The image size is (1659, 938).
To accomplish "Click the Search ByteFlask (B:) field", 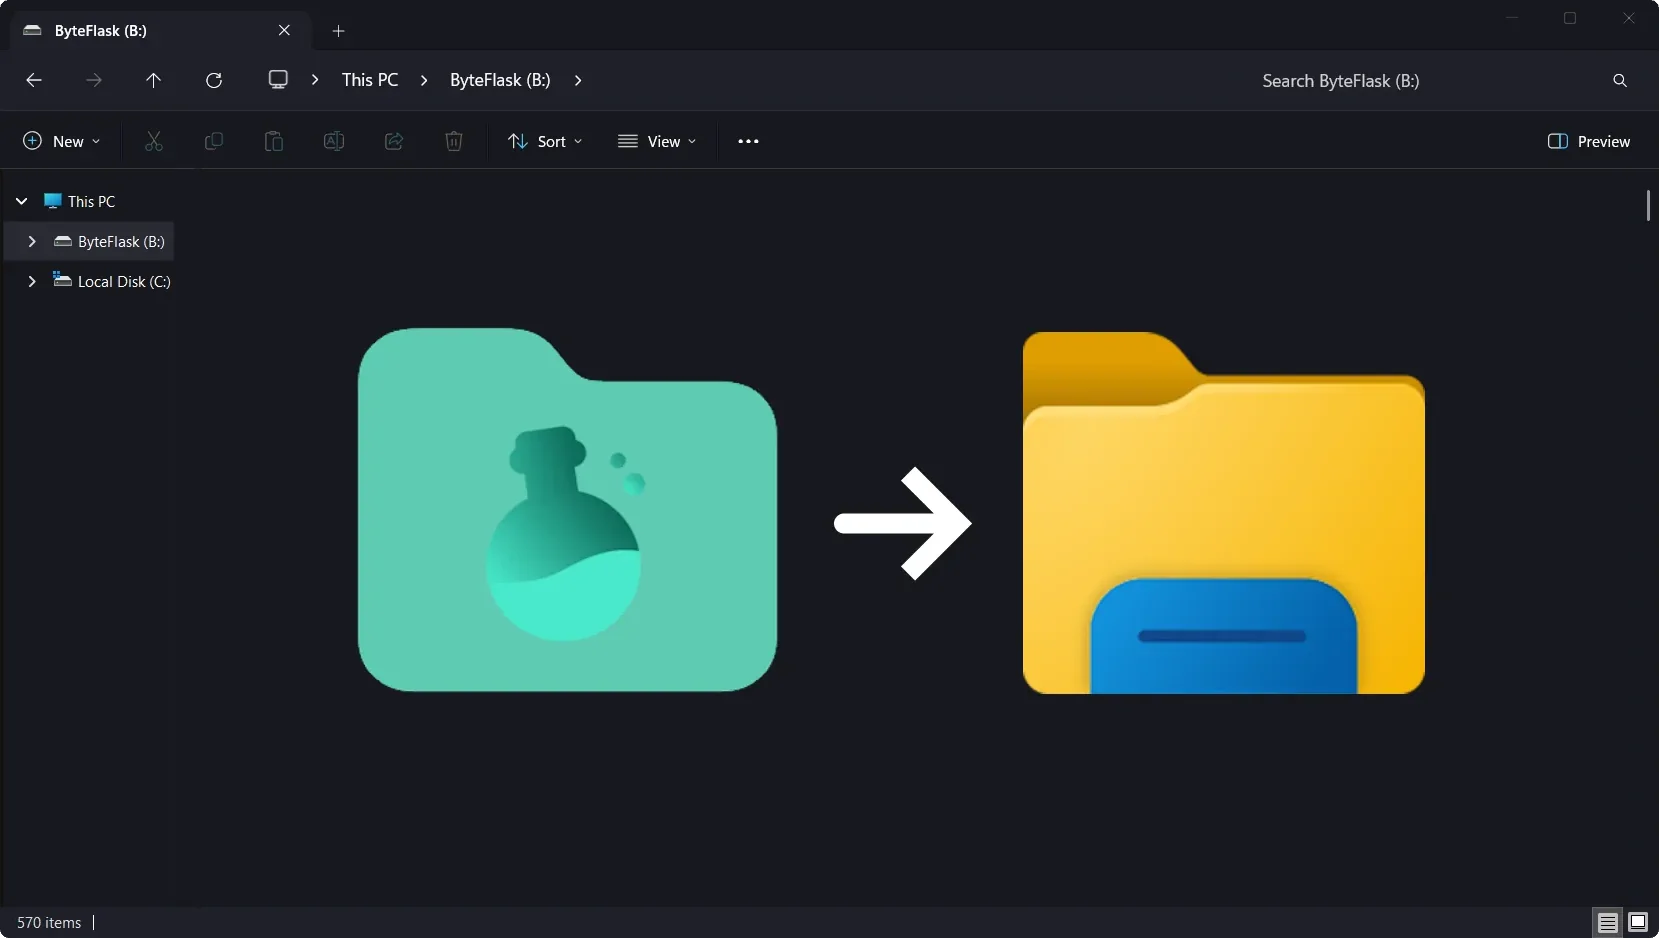I will coord(1340,81).
